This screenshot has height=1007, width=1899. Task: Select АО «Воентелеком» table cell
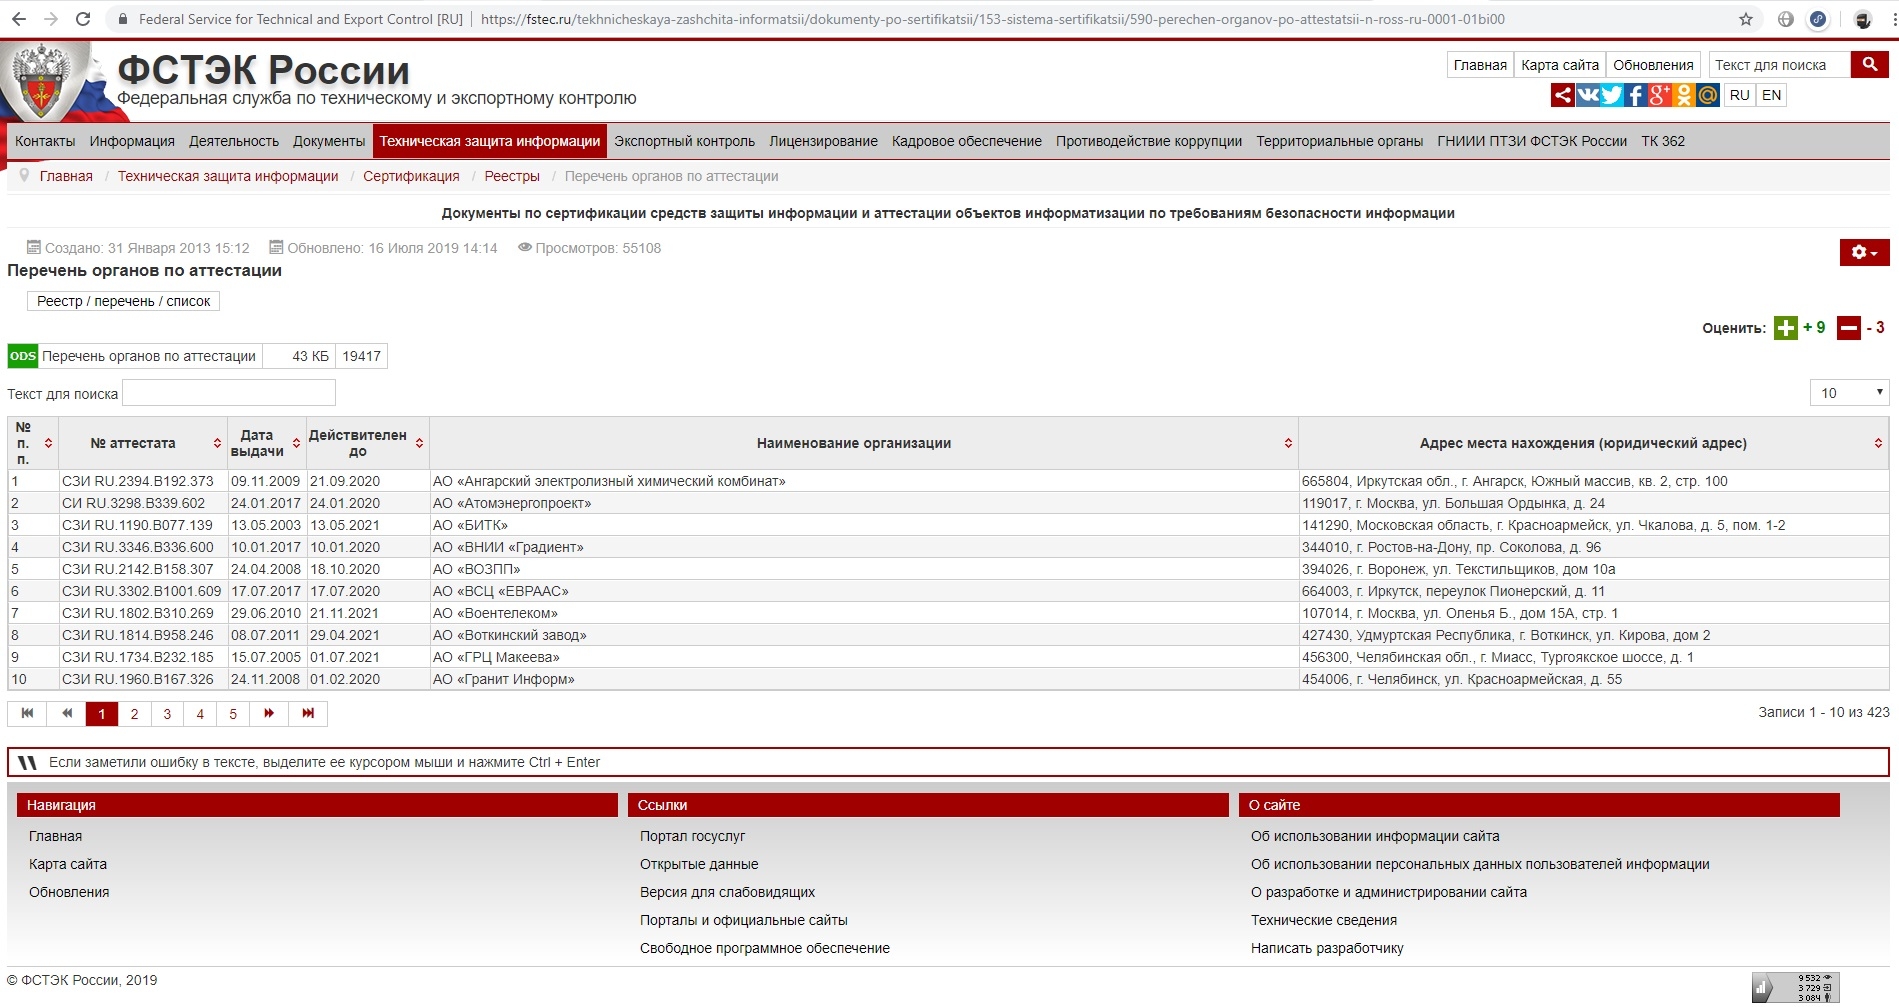tap(864, 613)
